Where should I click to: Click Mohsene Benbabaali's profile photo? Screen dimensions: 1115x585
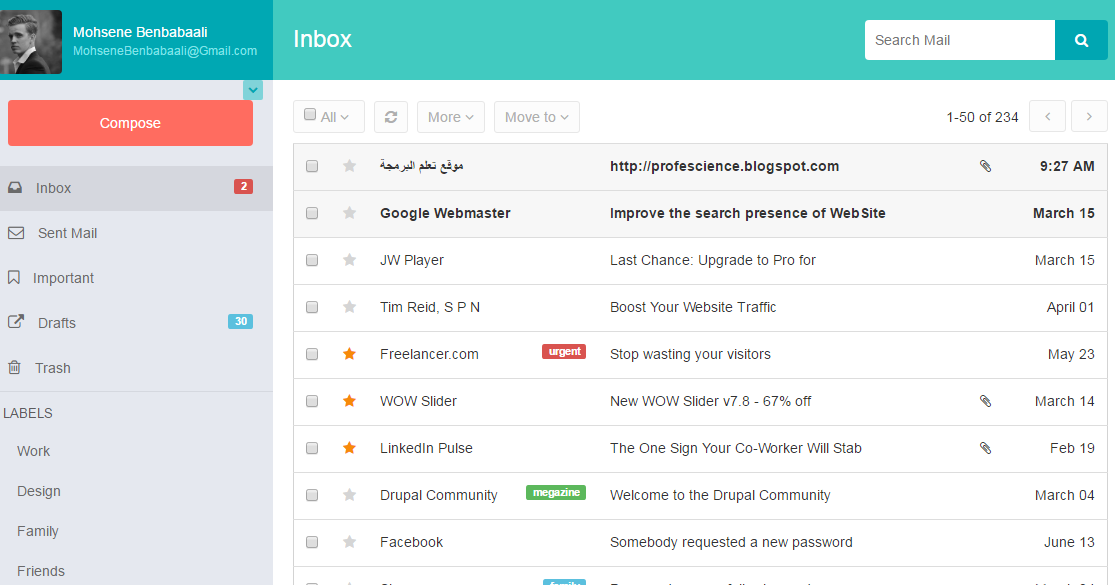point(32,42)
